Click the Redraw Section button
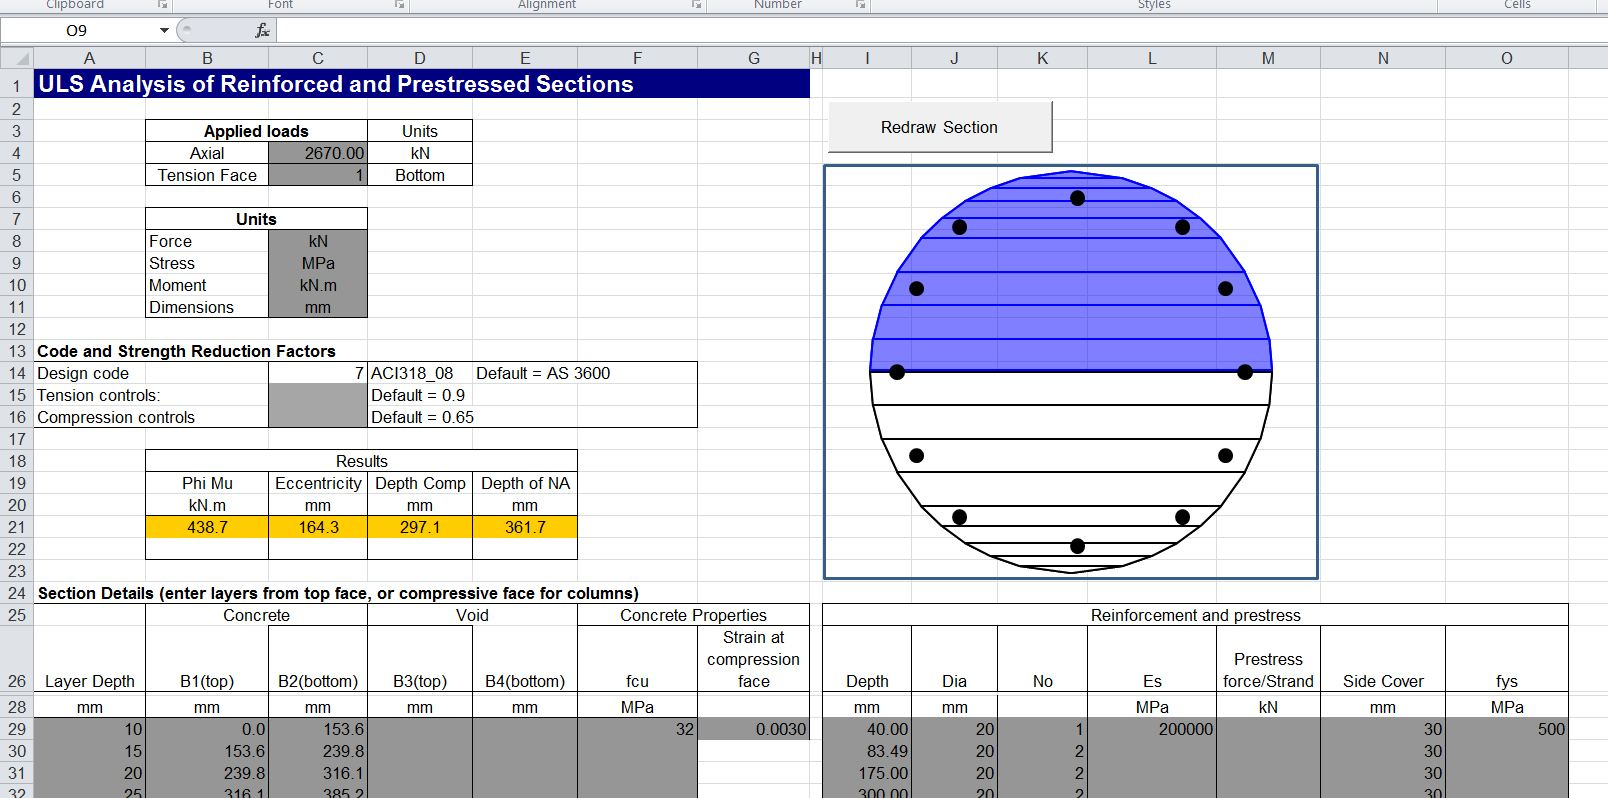This screenshot has height=798, width=1608. pos(939,127)
